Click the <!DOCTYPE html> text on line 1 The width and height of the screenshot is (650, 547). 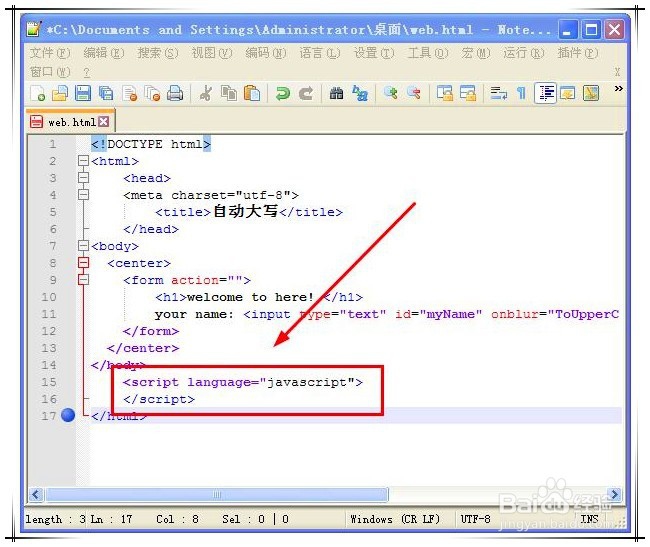coord(151,144)
